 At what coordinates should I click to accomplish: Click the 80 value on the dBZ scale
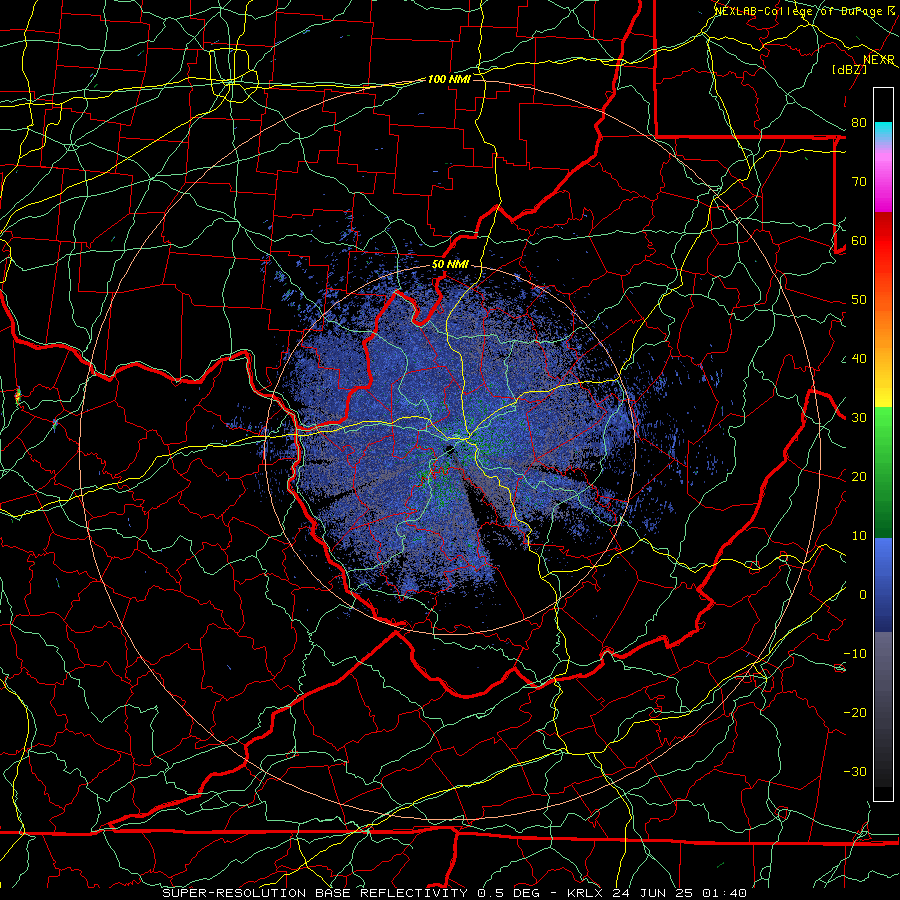click(859, 123)
